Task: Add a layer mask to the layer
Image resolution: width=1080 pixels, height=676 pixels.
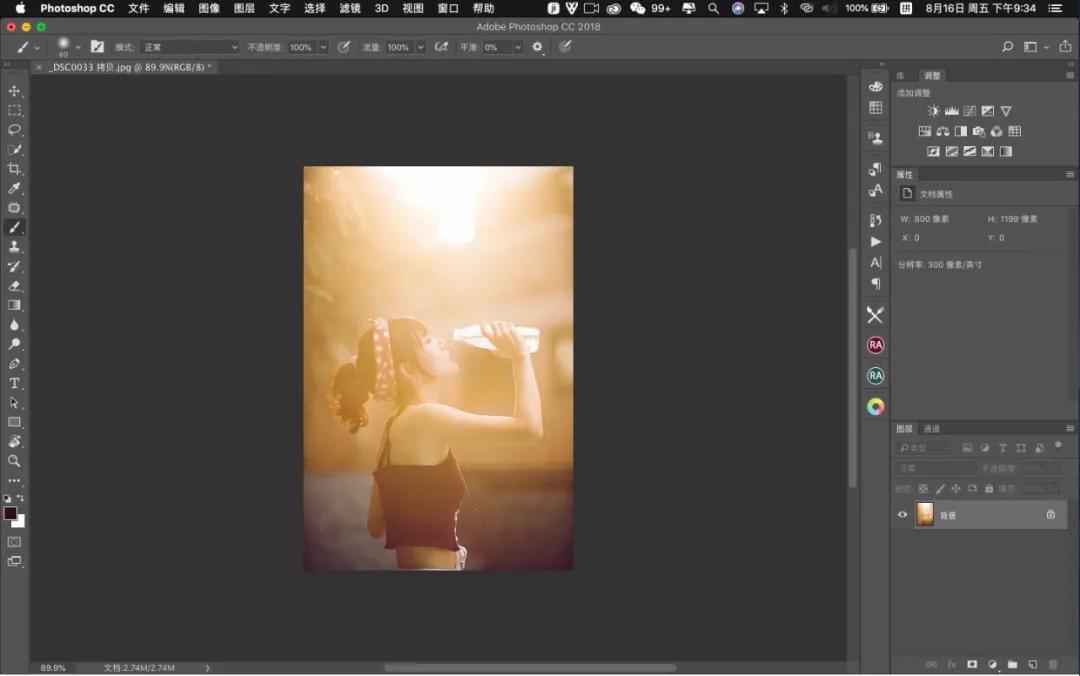Action: (x=971, y=664)
